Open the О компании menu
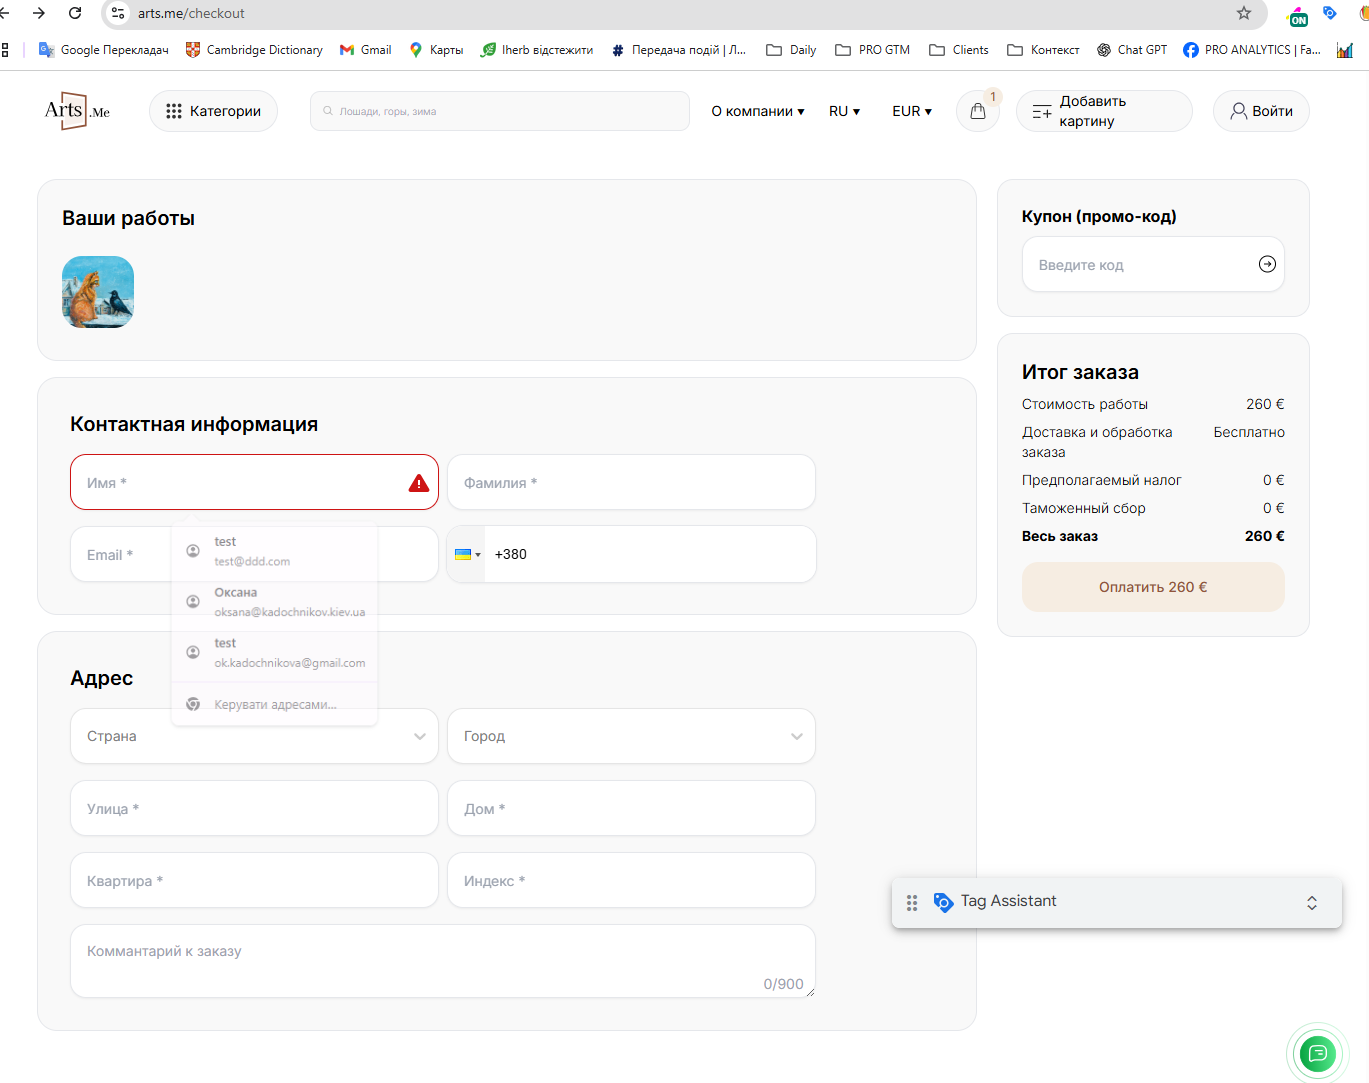1369x1083 pixels. pyautogui.click(x=757, y=111)
